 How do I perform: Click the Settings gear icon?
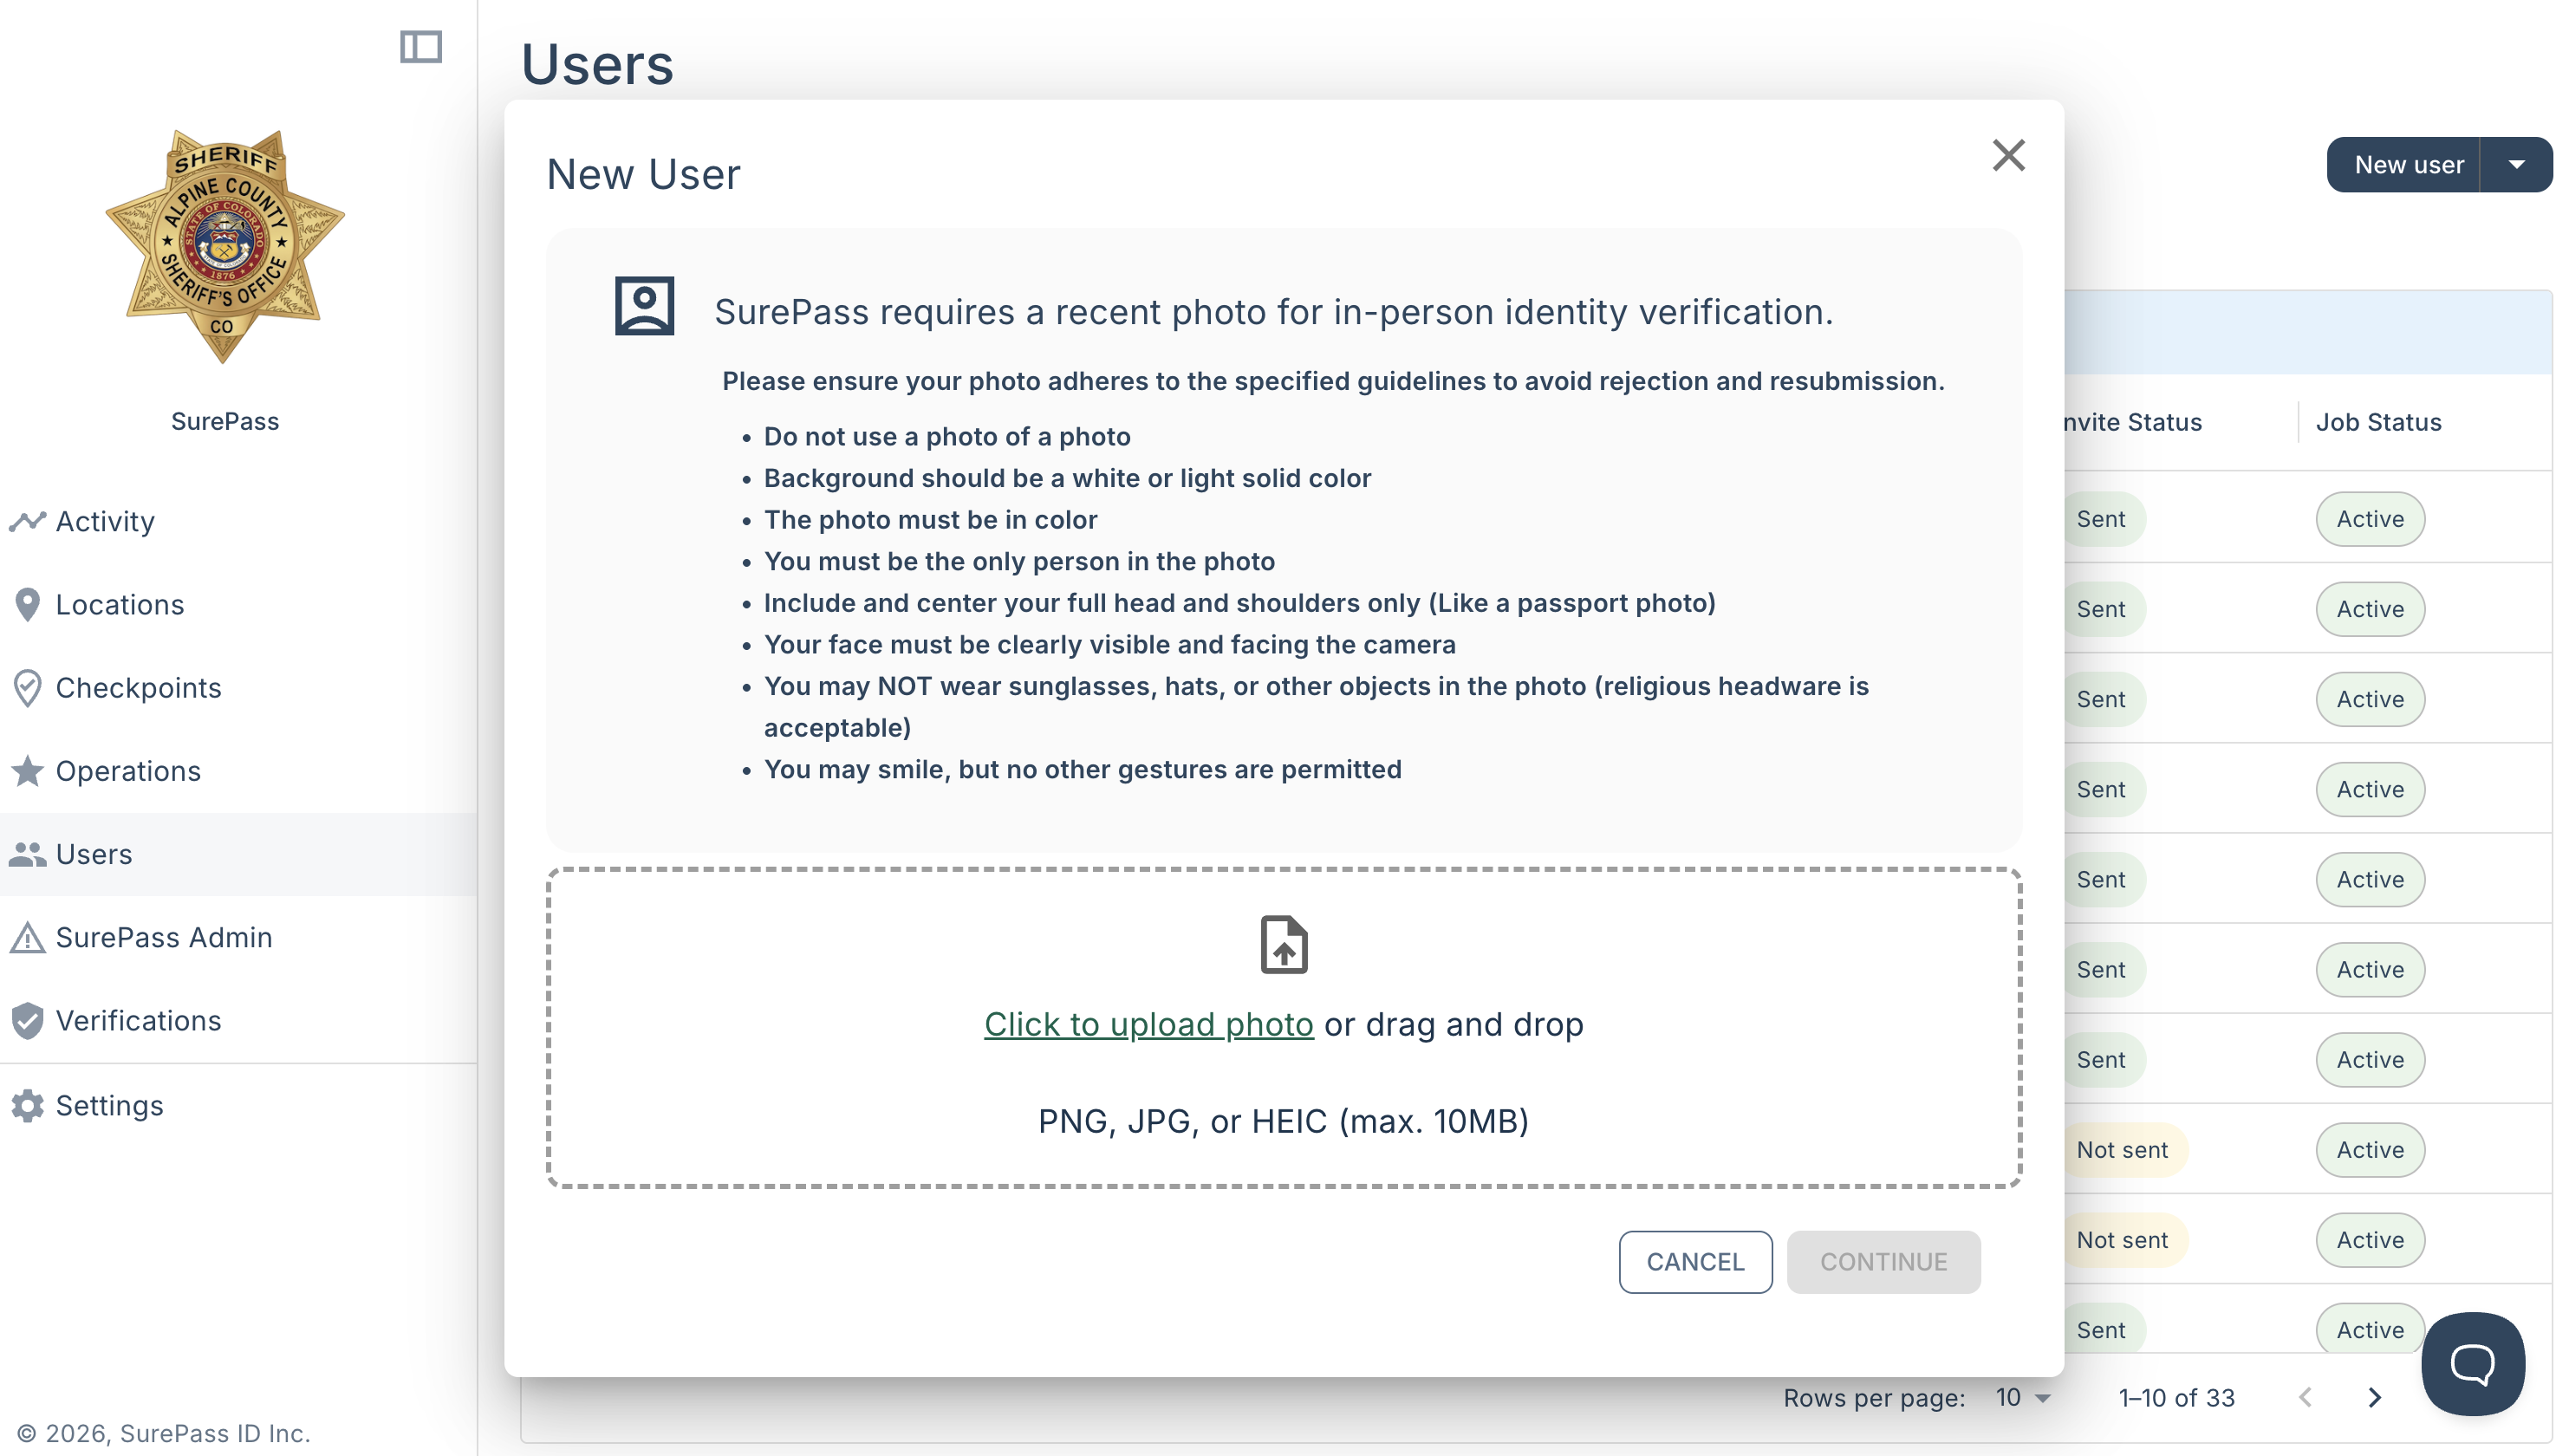[x=27, y=1106]
